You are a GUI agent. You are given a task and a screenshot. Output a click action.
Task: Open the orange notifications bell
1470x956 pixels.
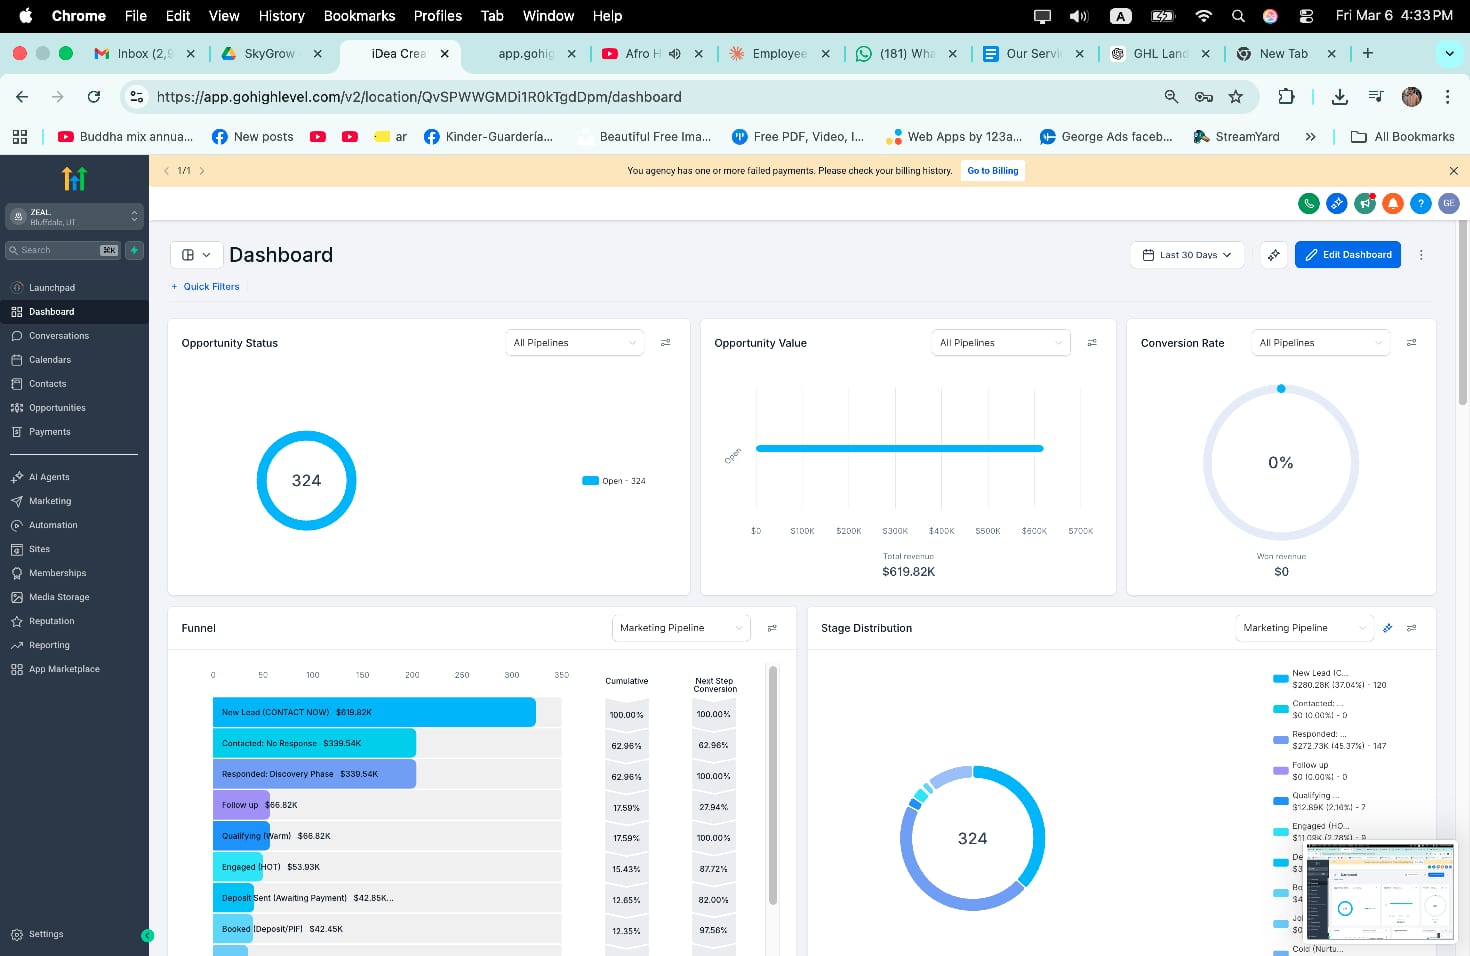click(1392, 203)
